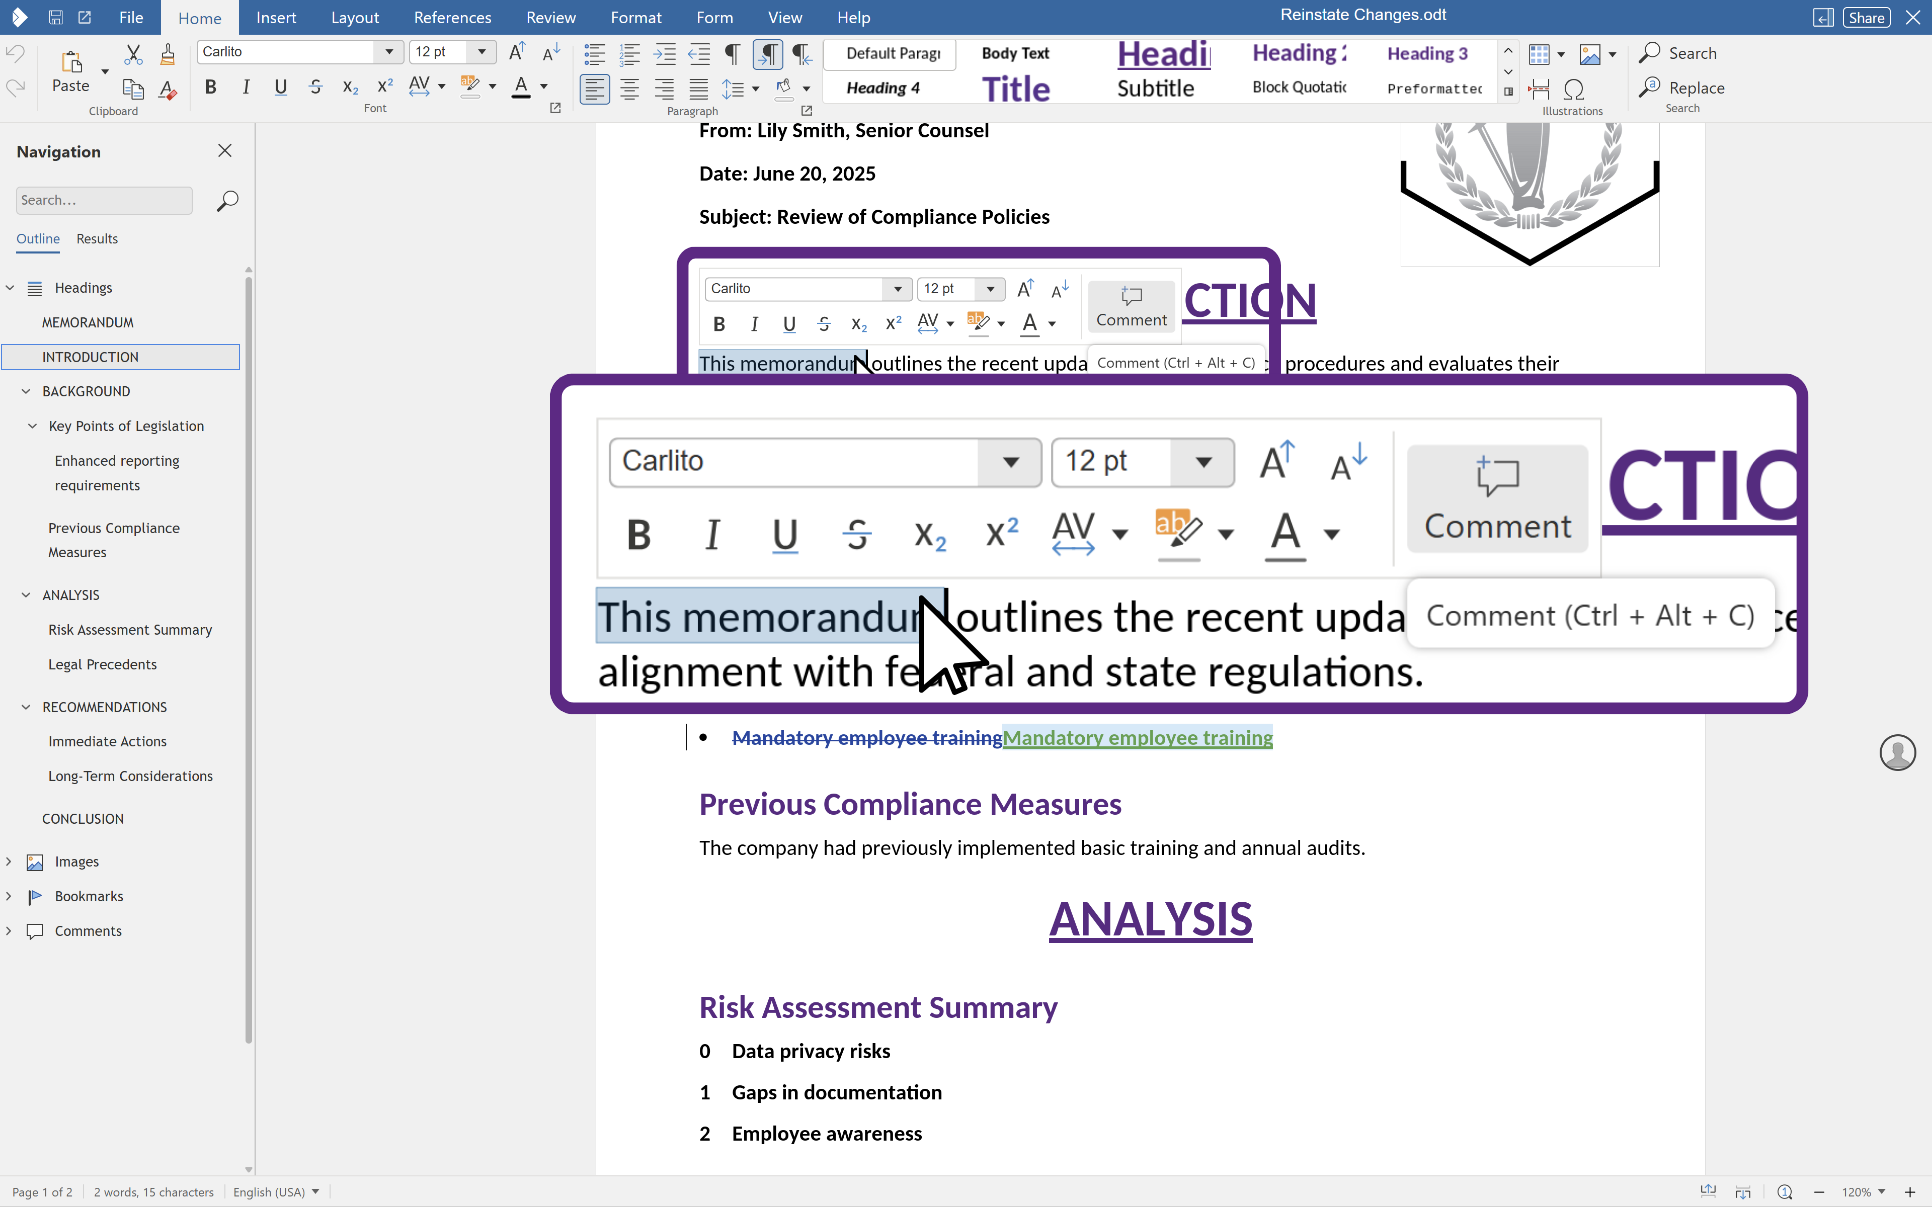Open the References menu tab
The width and height of the screenshot is (1932, 1208).
point(452,17)
